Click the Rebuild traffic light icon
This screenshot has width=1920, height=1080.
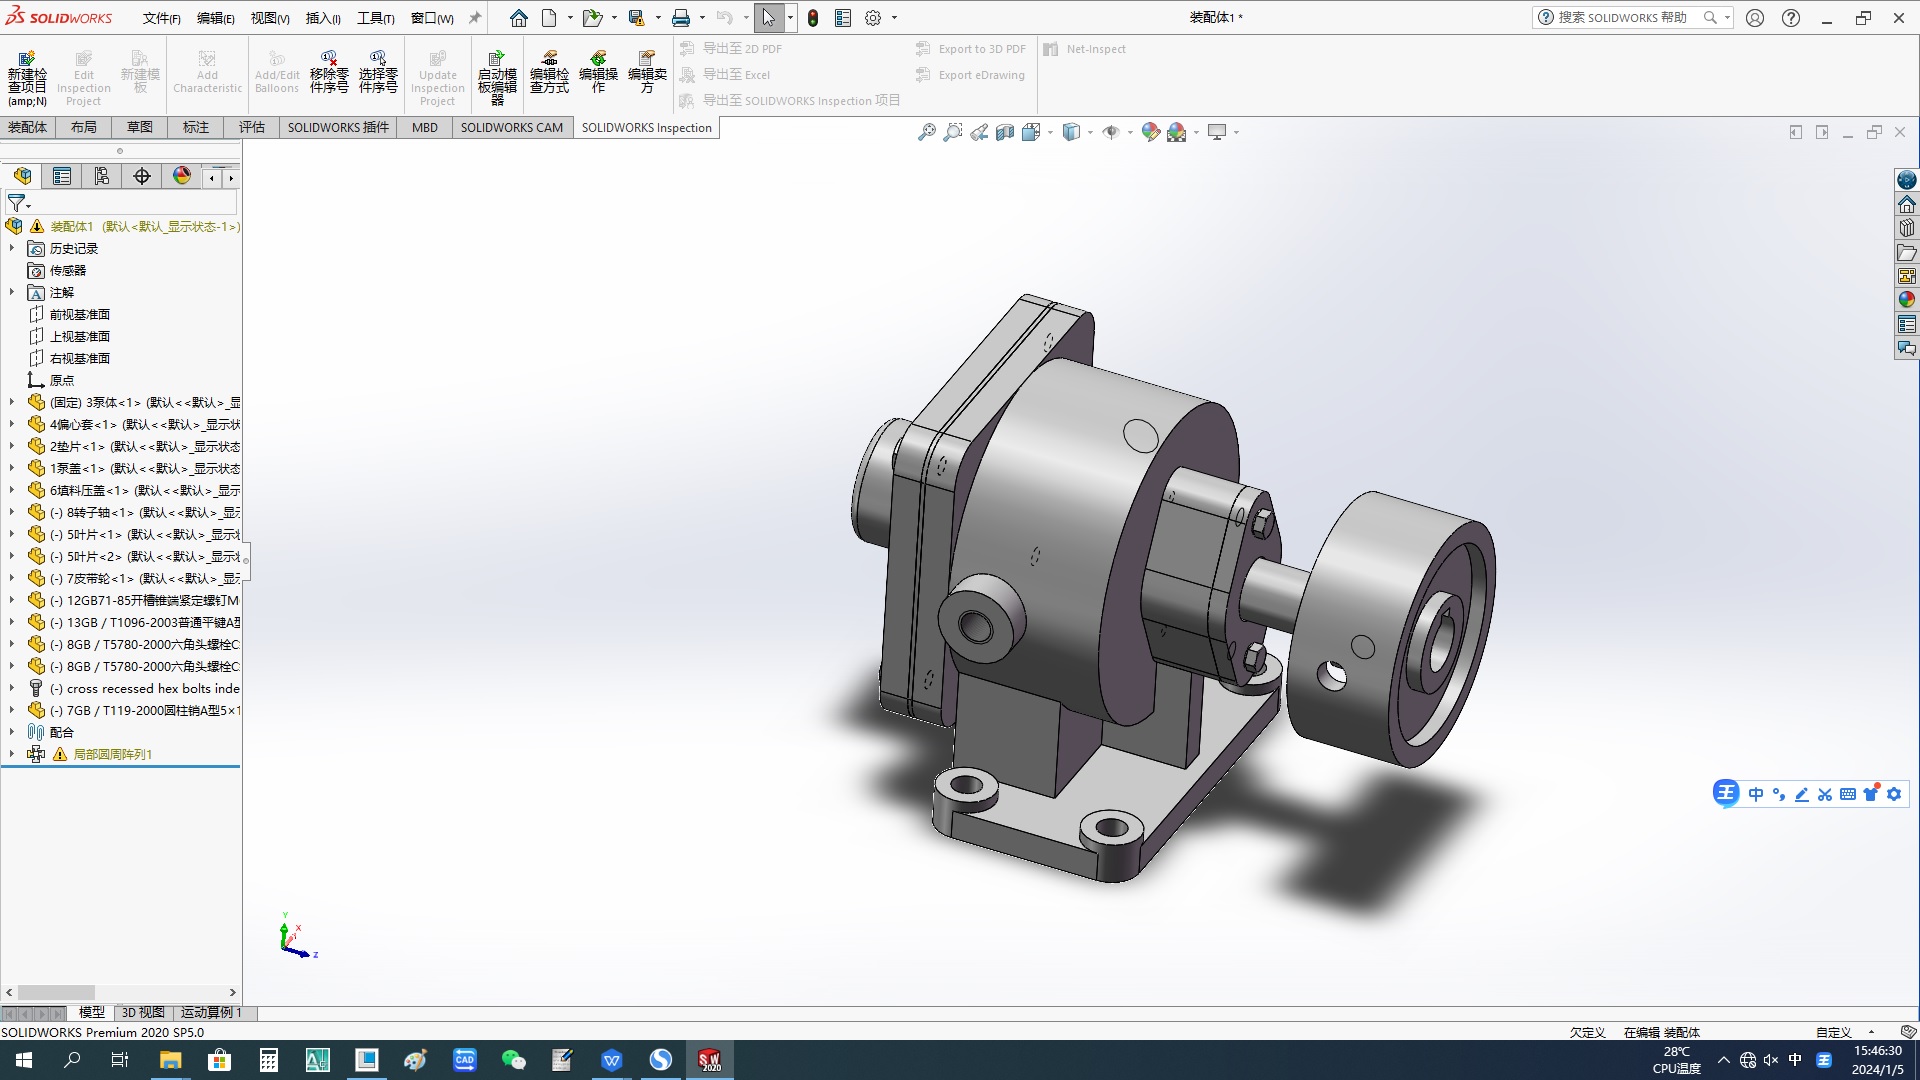pyautogui.click(x=813, y=18)
